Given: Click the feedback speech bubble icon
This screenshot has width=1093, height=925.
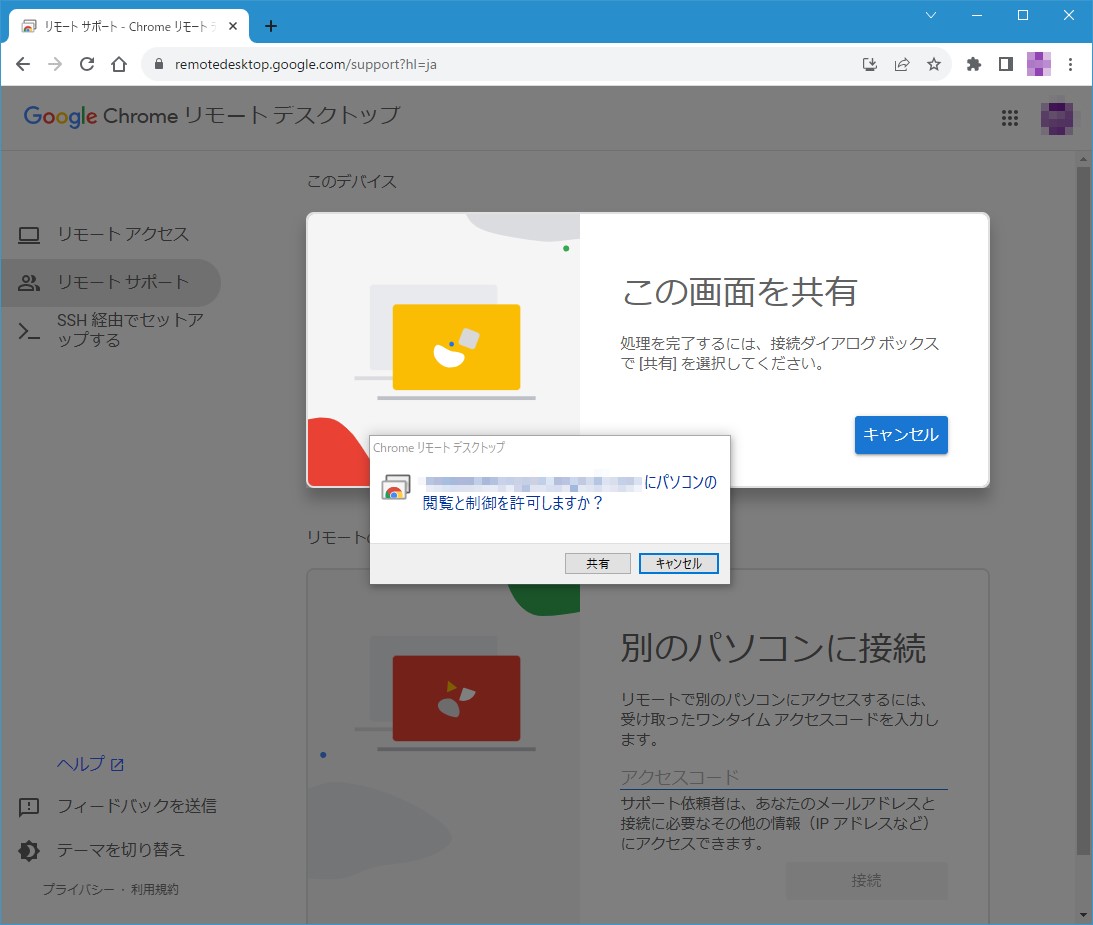Looking at the screenshot, I should (x=29, y=807).
